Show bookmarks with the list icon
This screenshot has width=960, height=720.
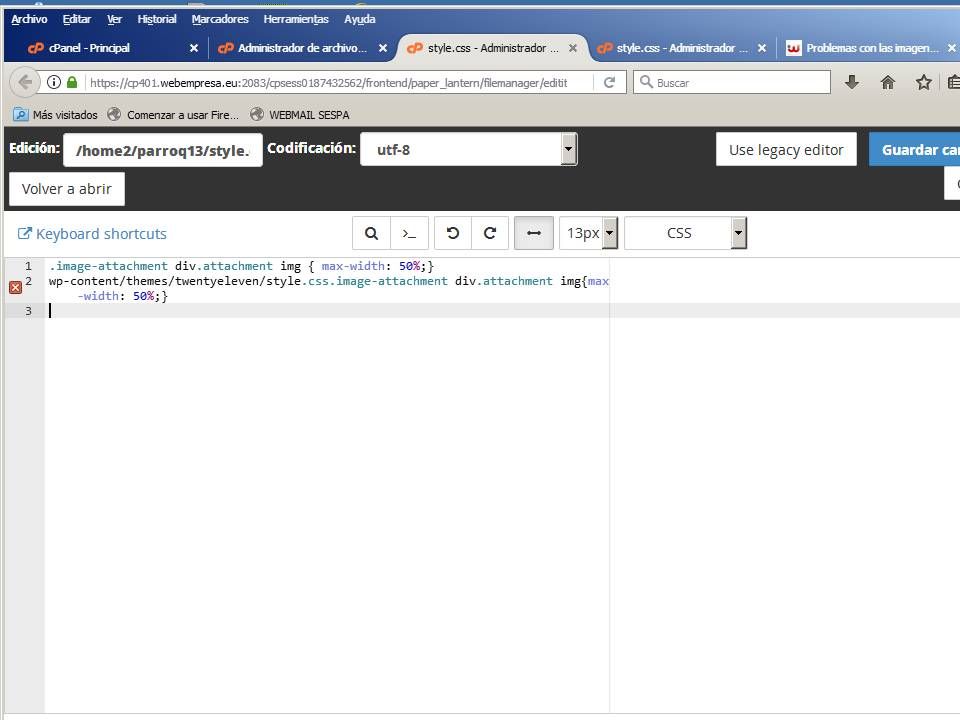tap(953, 82)
